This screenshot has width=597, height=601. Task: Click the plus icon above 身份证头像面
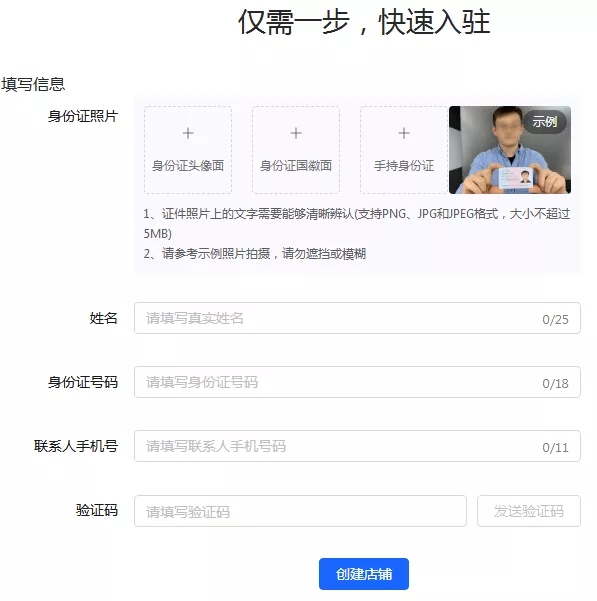click(x=188, y=133)
